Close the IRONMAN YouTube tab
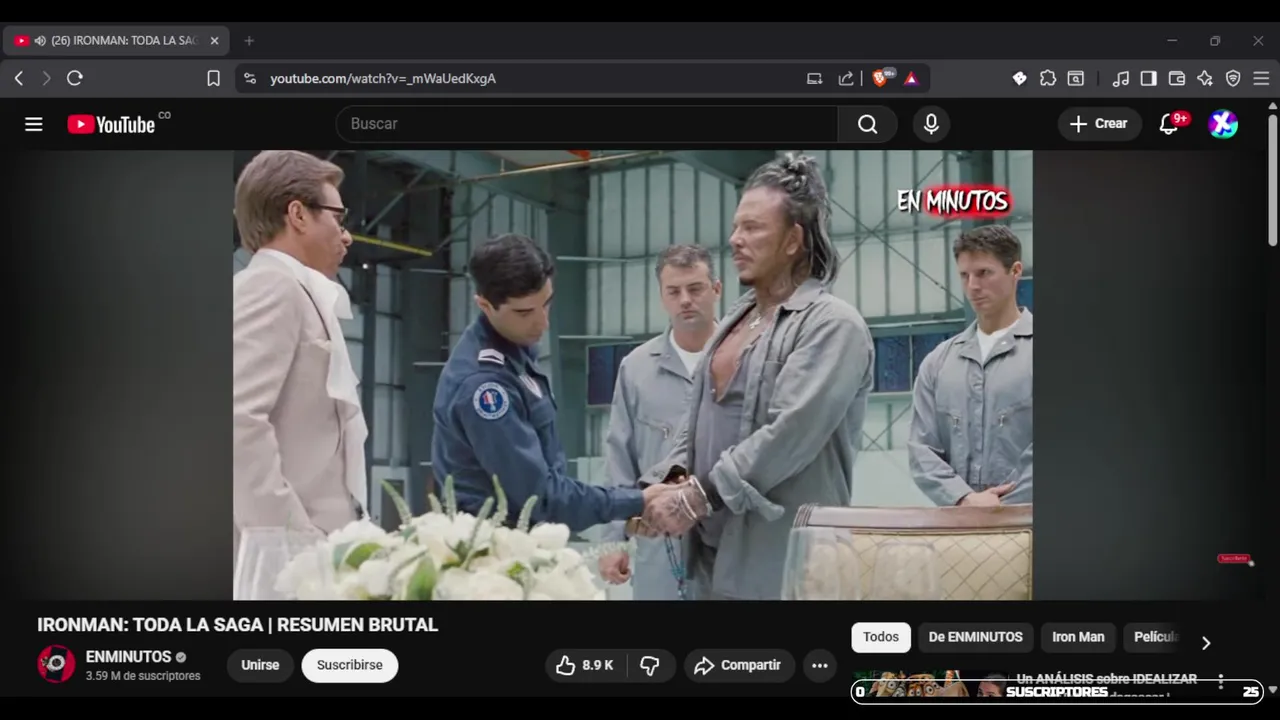Viewport: 1280px width, 720px height. click(x=214, y=41)
